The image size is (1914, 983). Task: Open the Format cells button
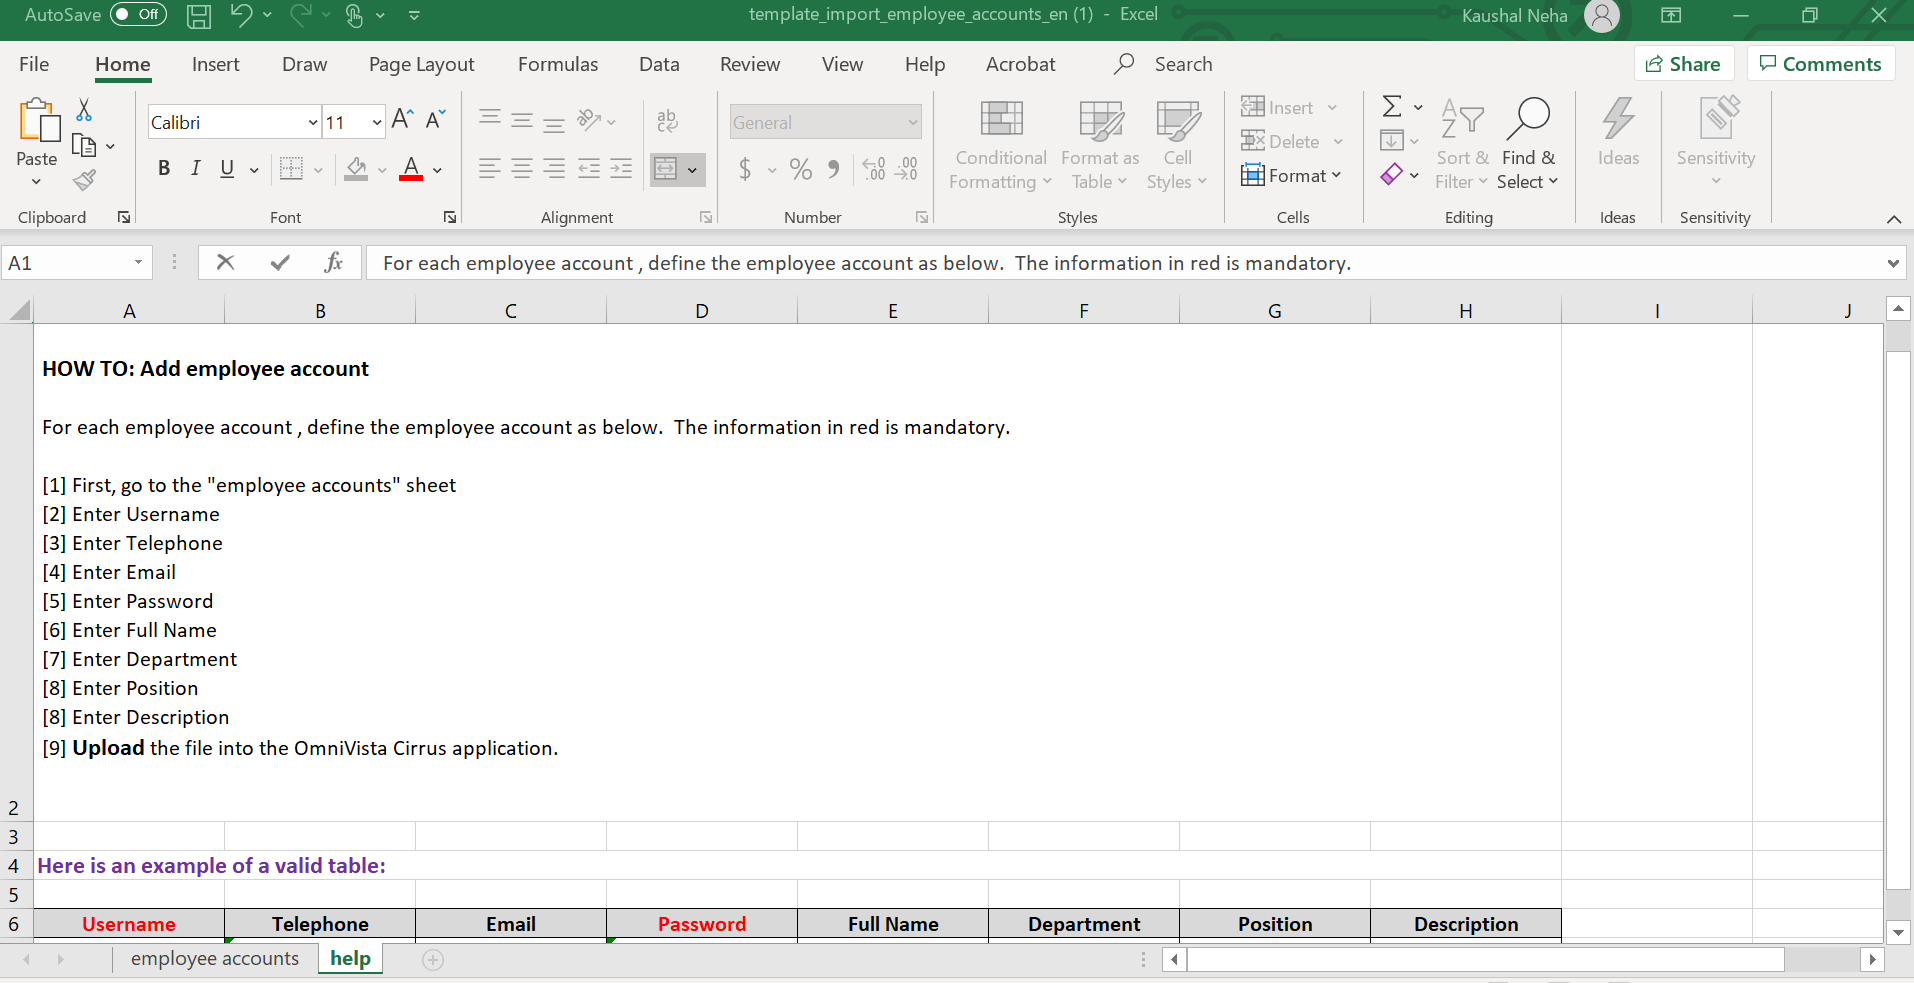1291,175
